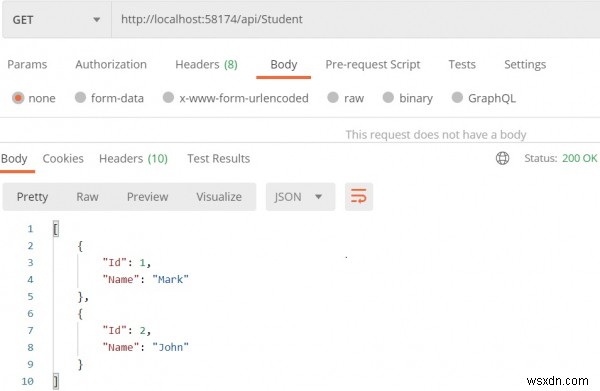The width and height of the screenshot is (600, 391).
Task: Open the GET method dropdown
Action: [x=57, y=20]
